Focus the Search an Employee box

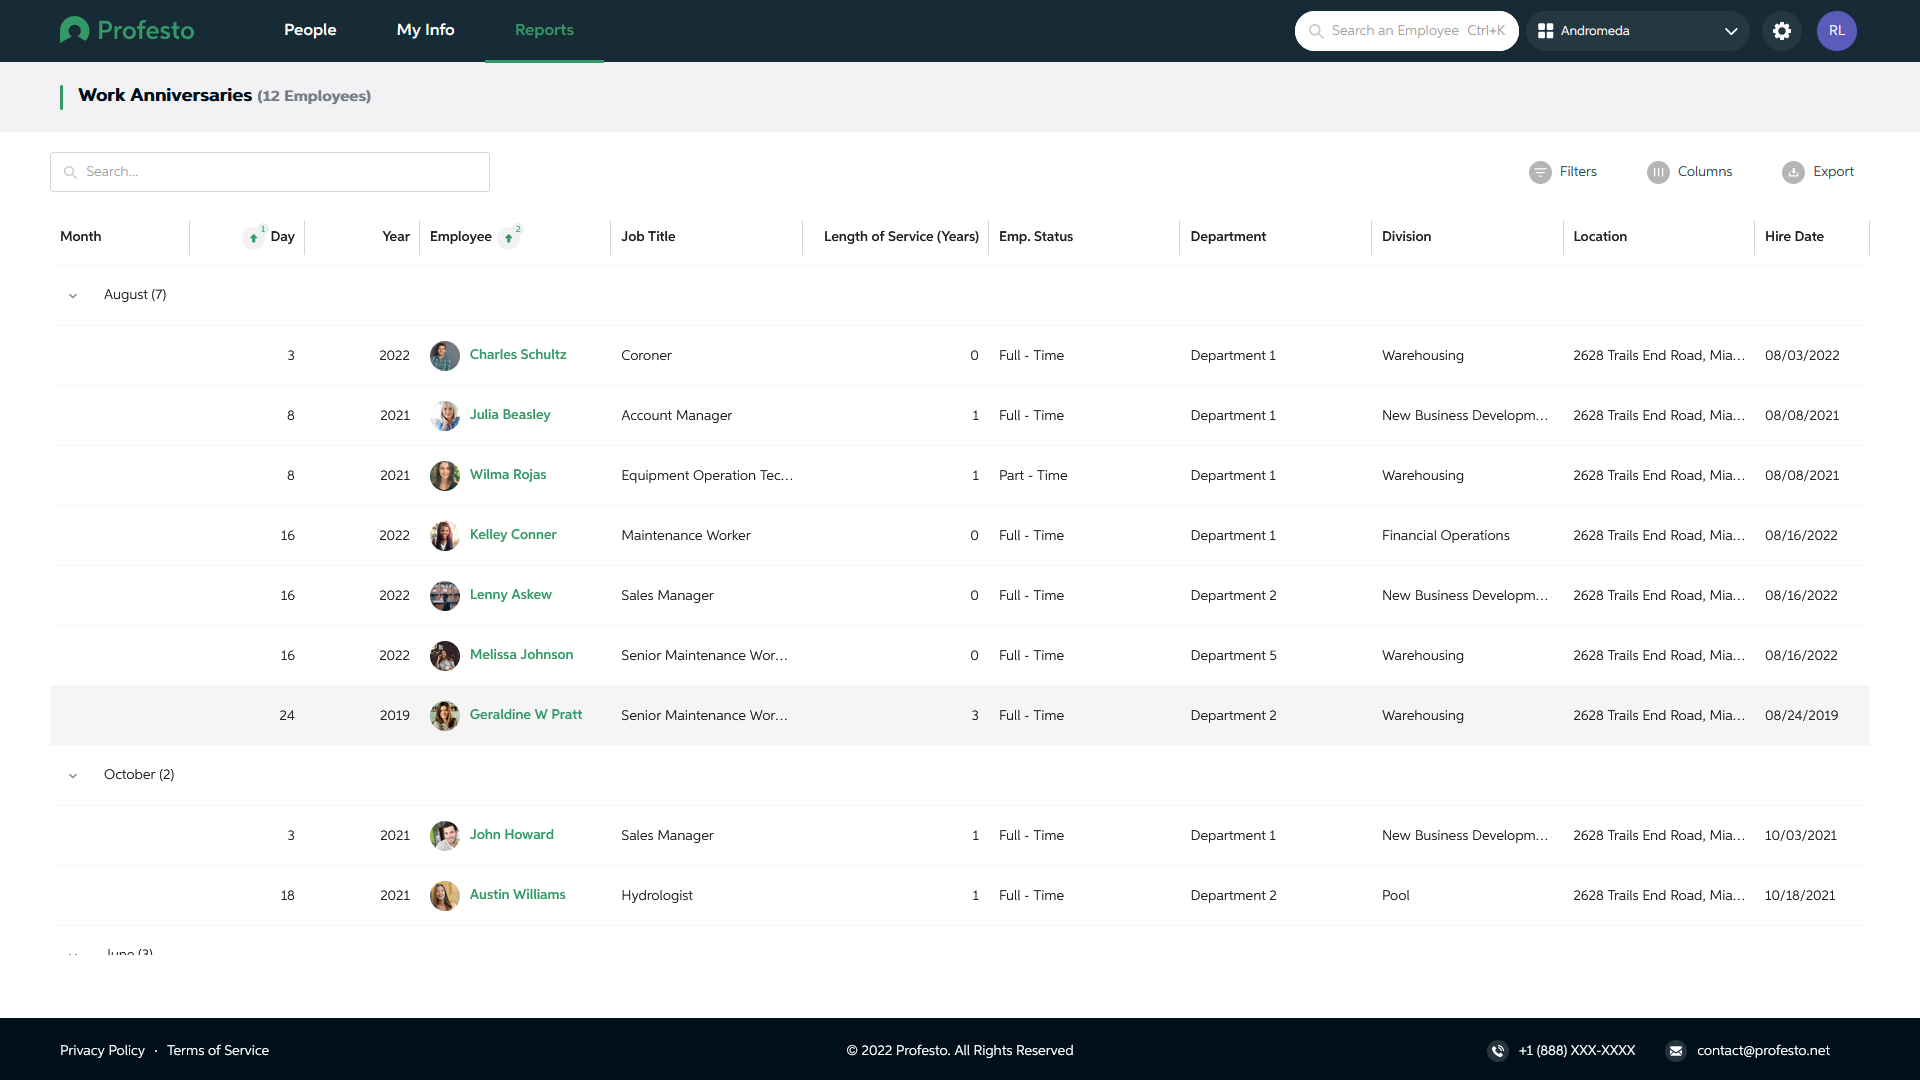pos(1406,31)
